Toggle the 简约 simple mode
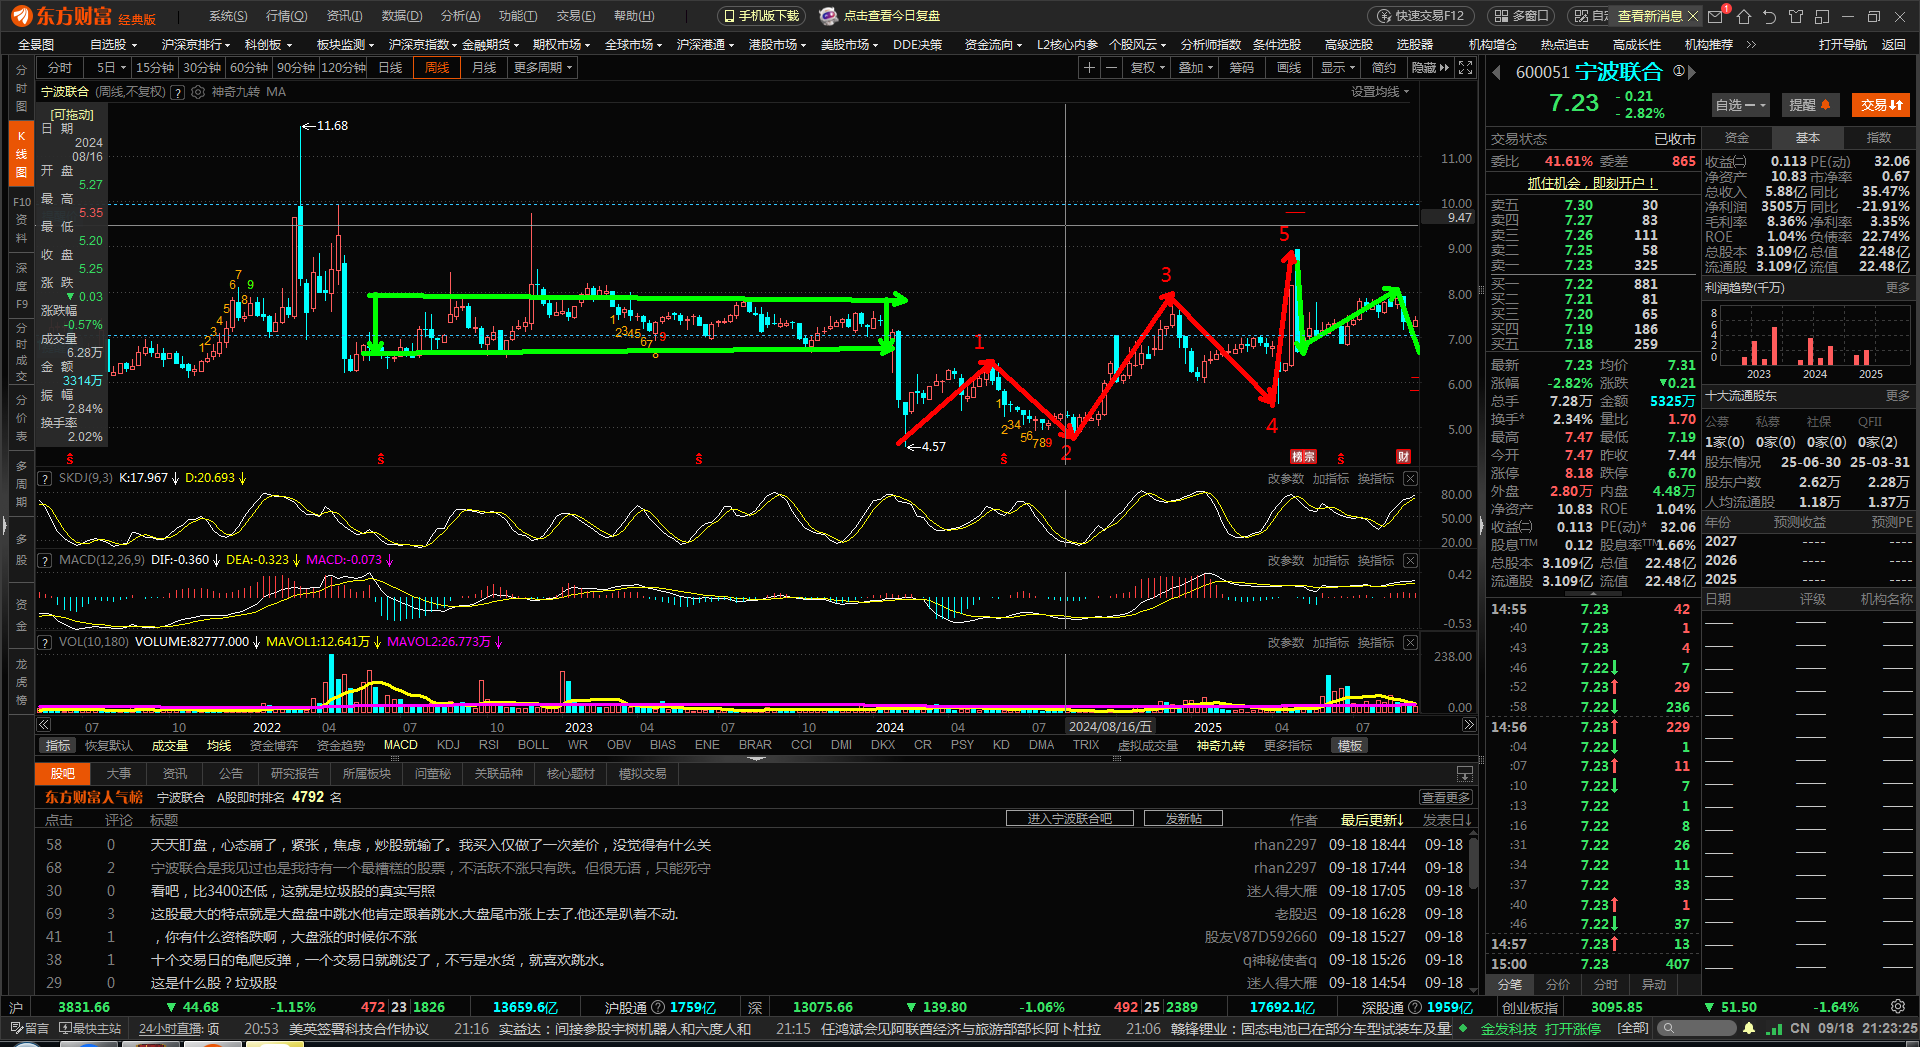1920x1047 pixels. point(1383,68)
